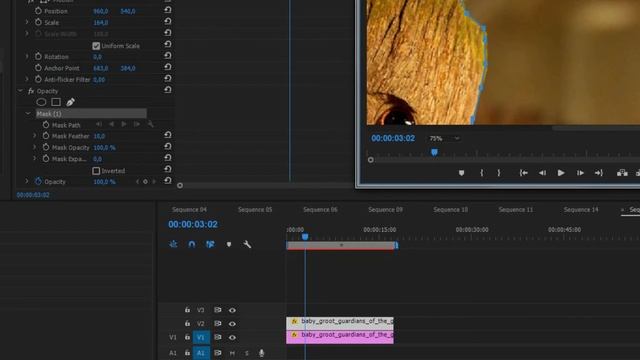Screen dimensions: 640x360
Task: Toggle the Mask Feather stopwatch icon
Action: pos(46,136)
